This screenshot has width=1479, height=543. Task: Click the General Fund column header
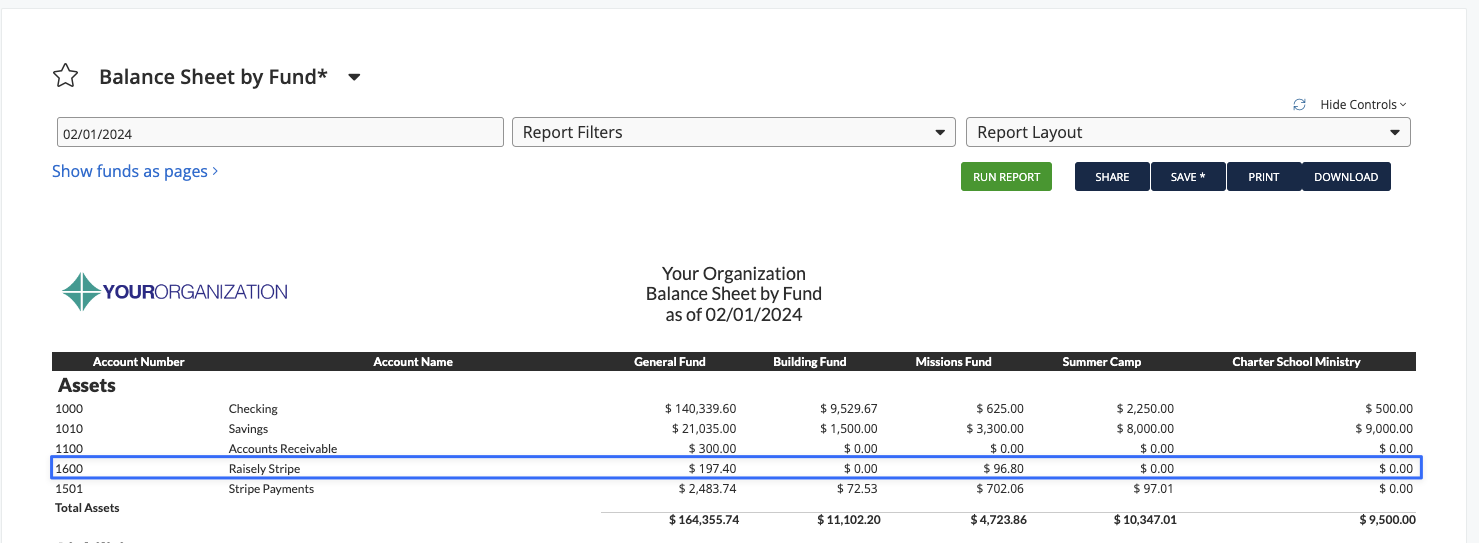(x=670, y=362)
